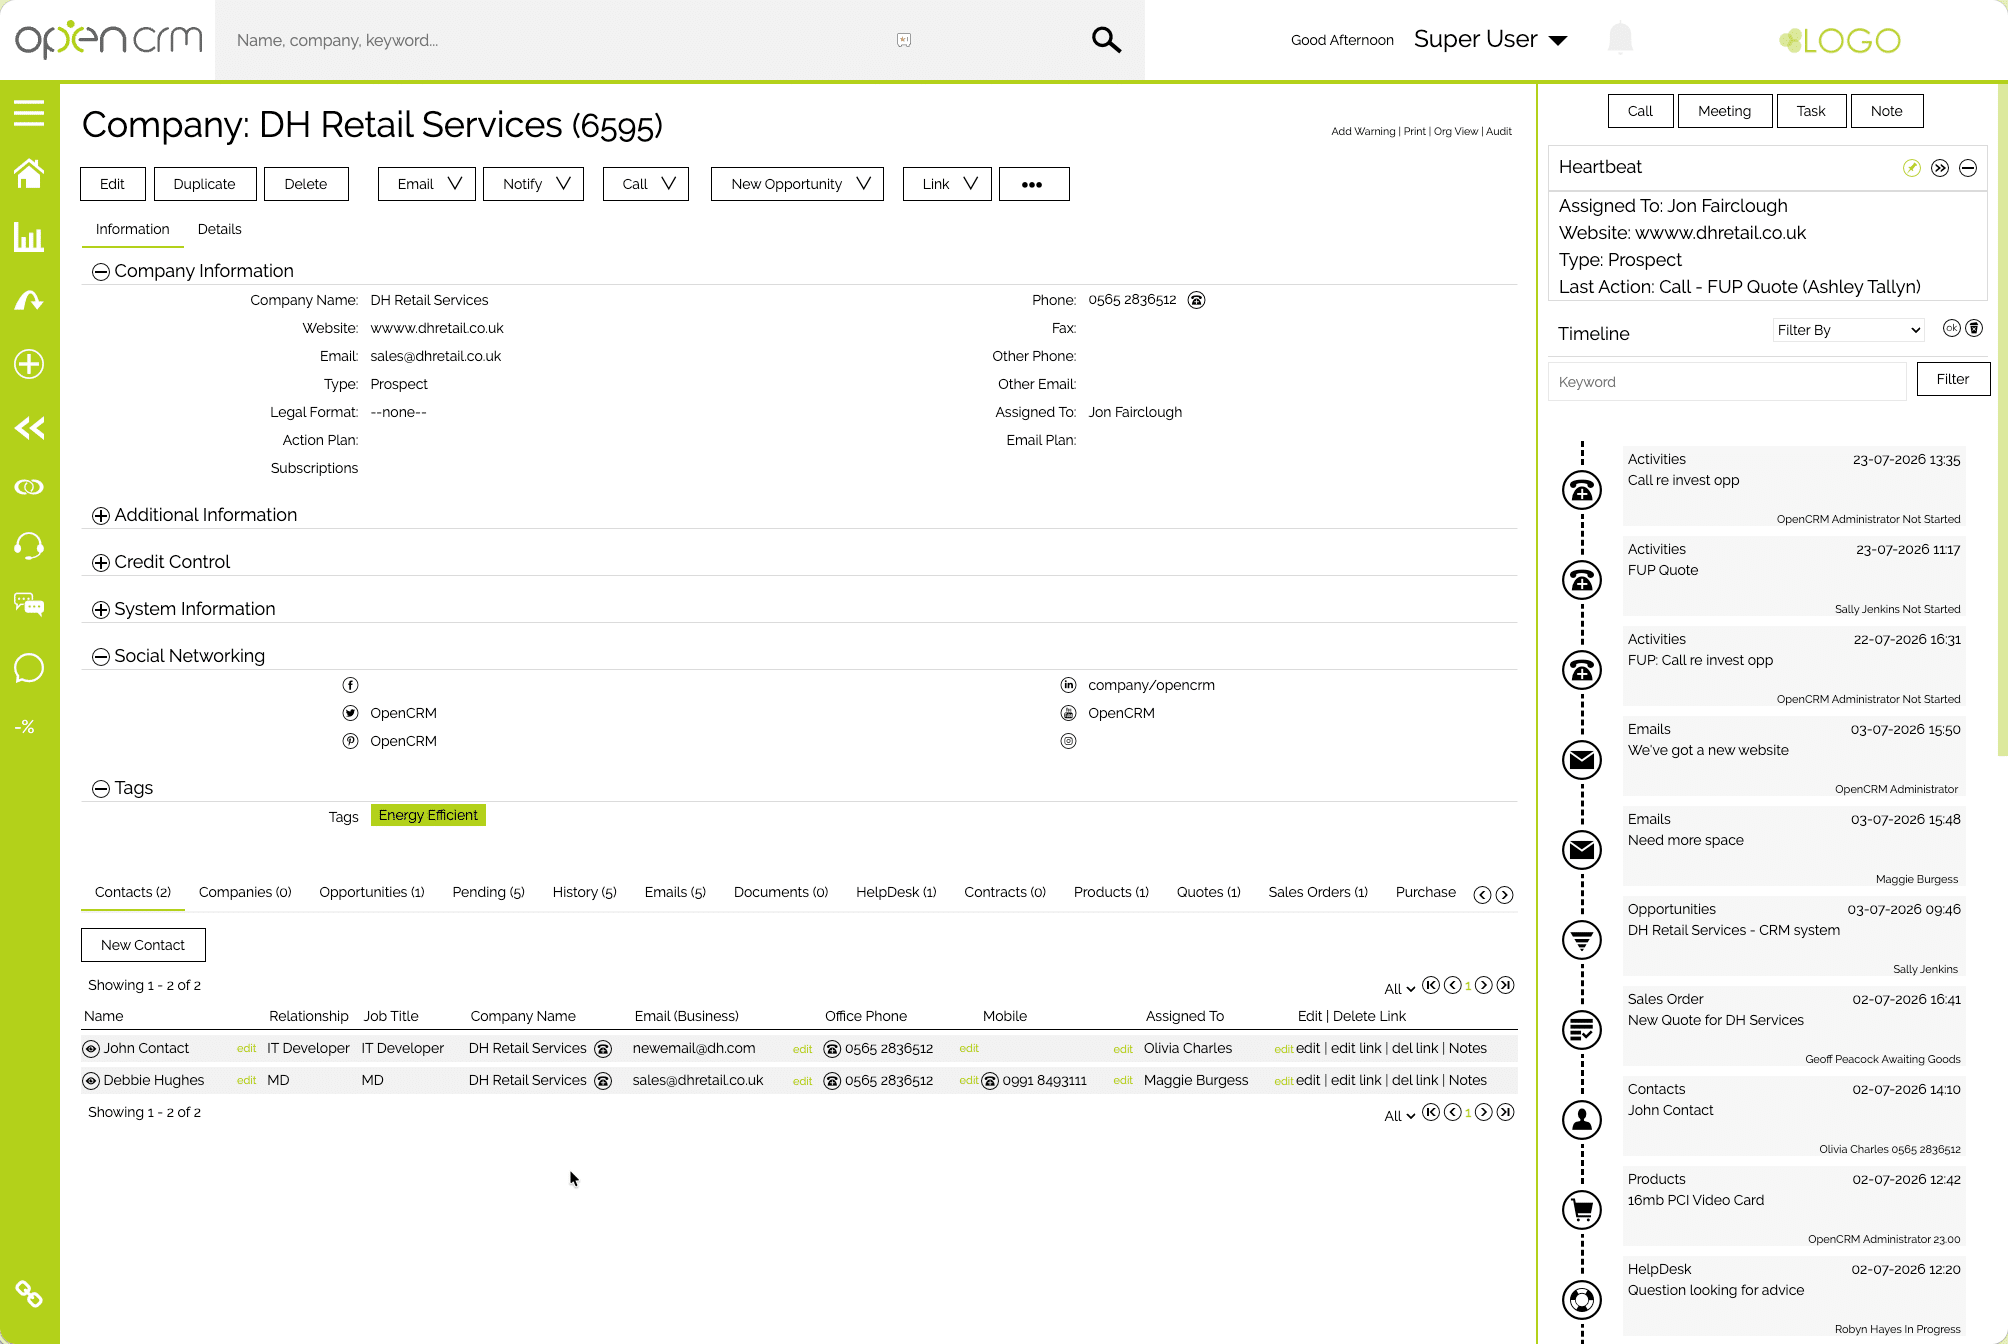Screen dimensions: 2008x1344
Task: Click the timeline trash clear icon
Action: click(x=1974, y=328)
